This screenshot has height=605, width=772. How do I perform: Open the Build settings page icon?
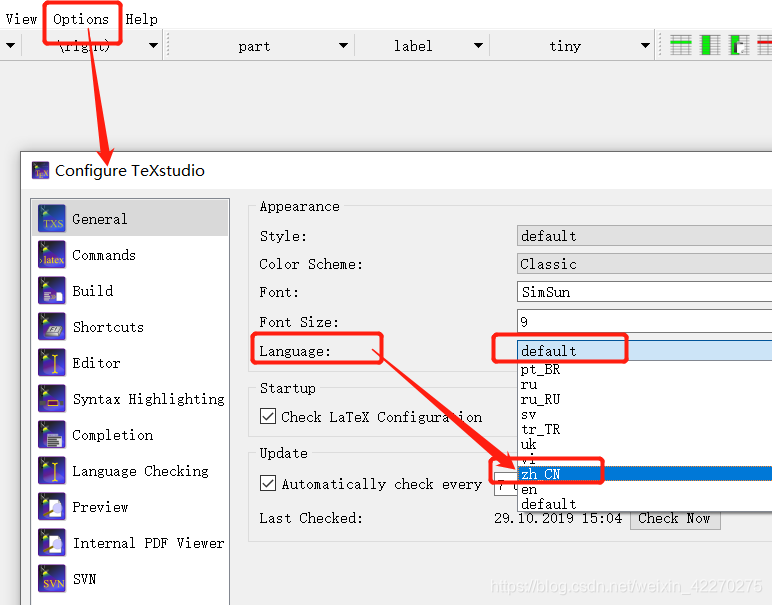tap(52, 290)
